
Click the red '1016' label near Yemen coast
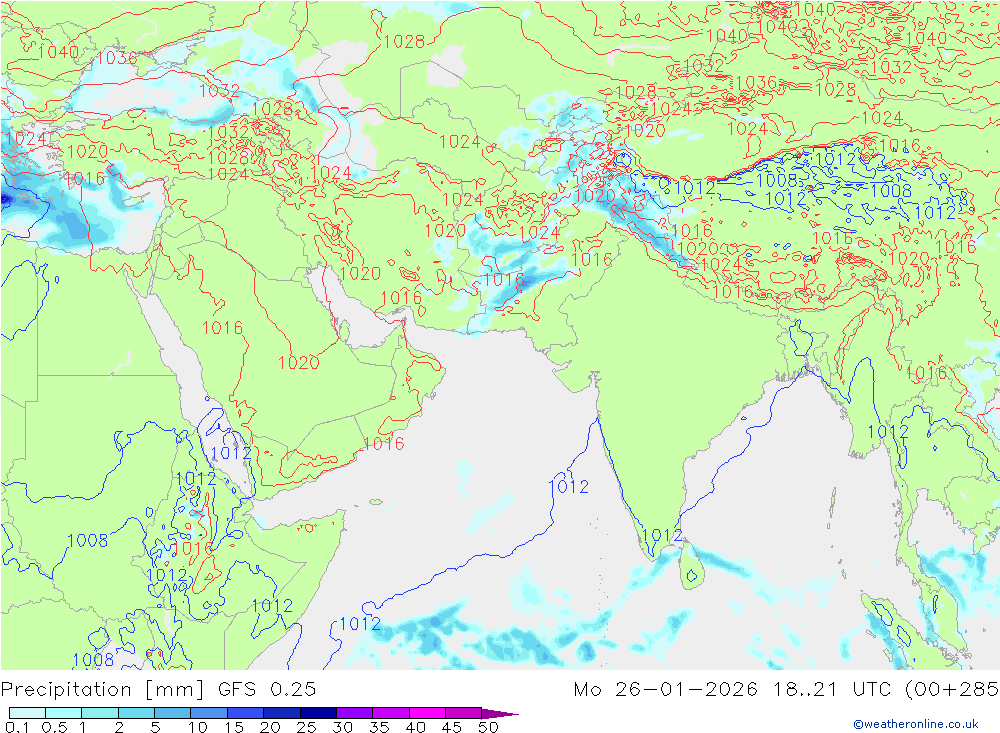(383, 443)
